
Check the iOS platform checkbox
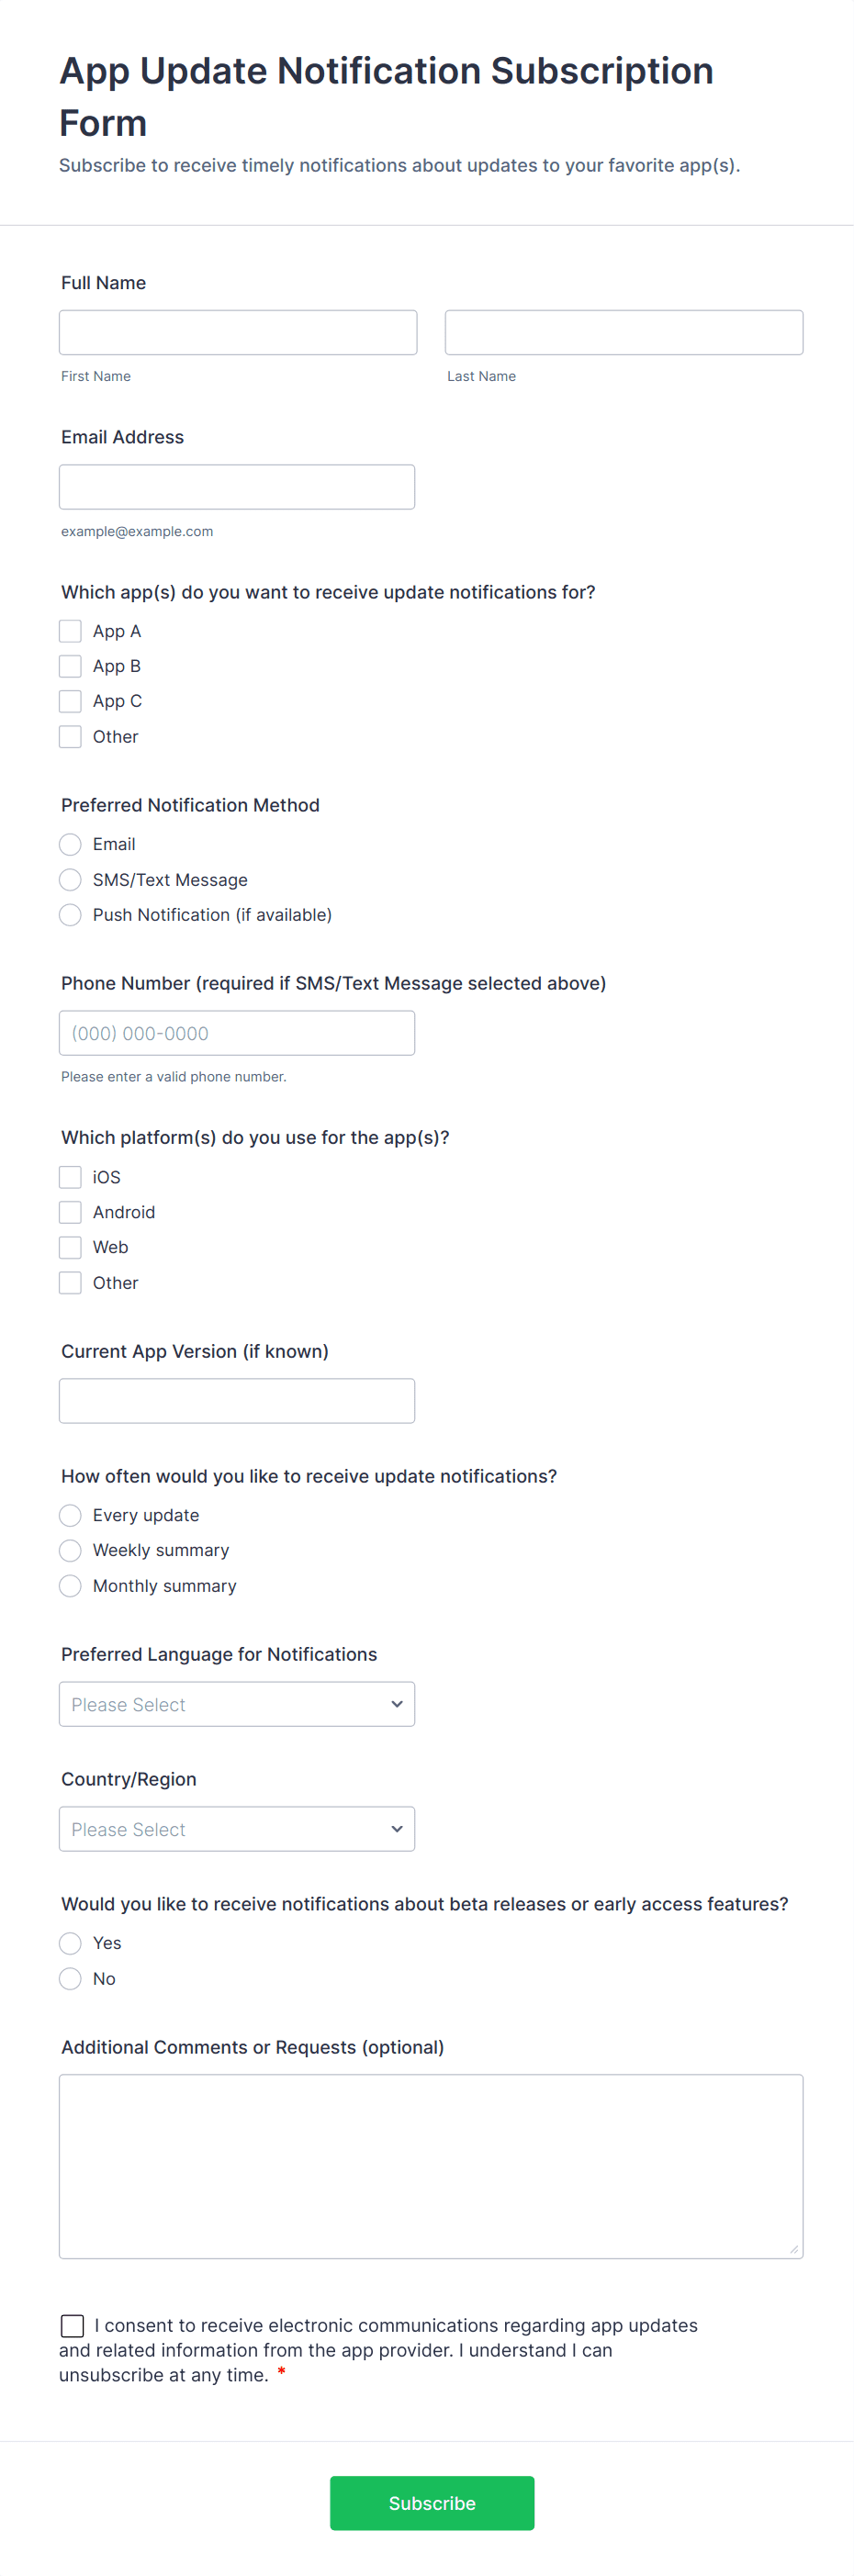70,1177
